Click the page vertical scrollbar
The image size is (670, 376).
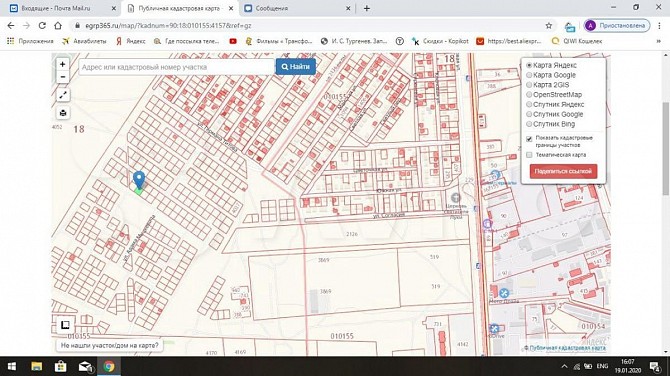pos(666,149)
